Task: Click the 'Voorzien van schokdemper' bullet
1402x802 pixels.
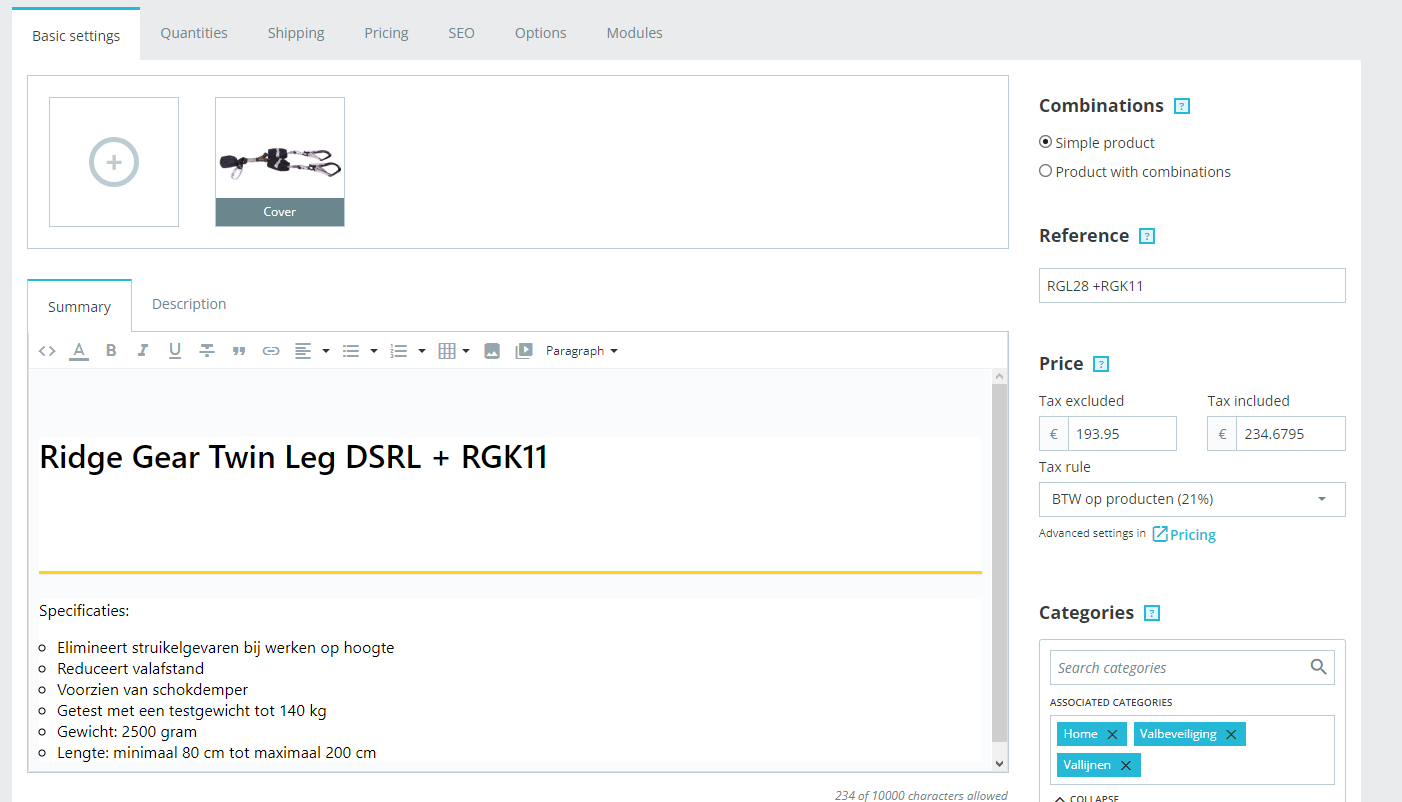Action: [x=152, y=690]
